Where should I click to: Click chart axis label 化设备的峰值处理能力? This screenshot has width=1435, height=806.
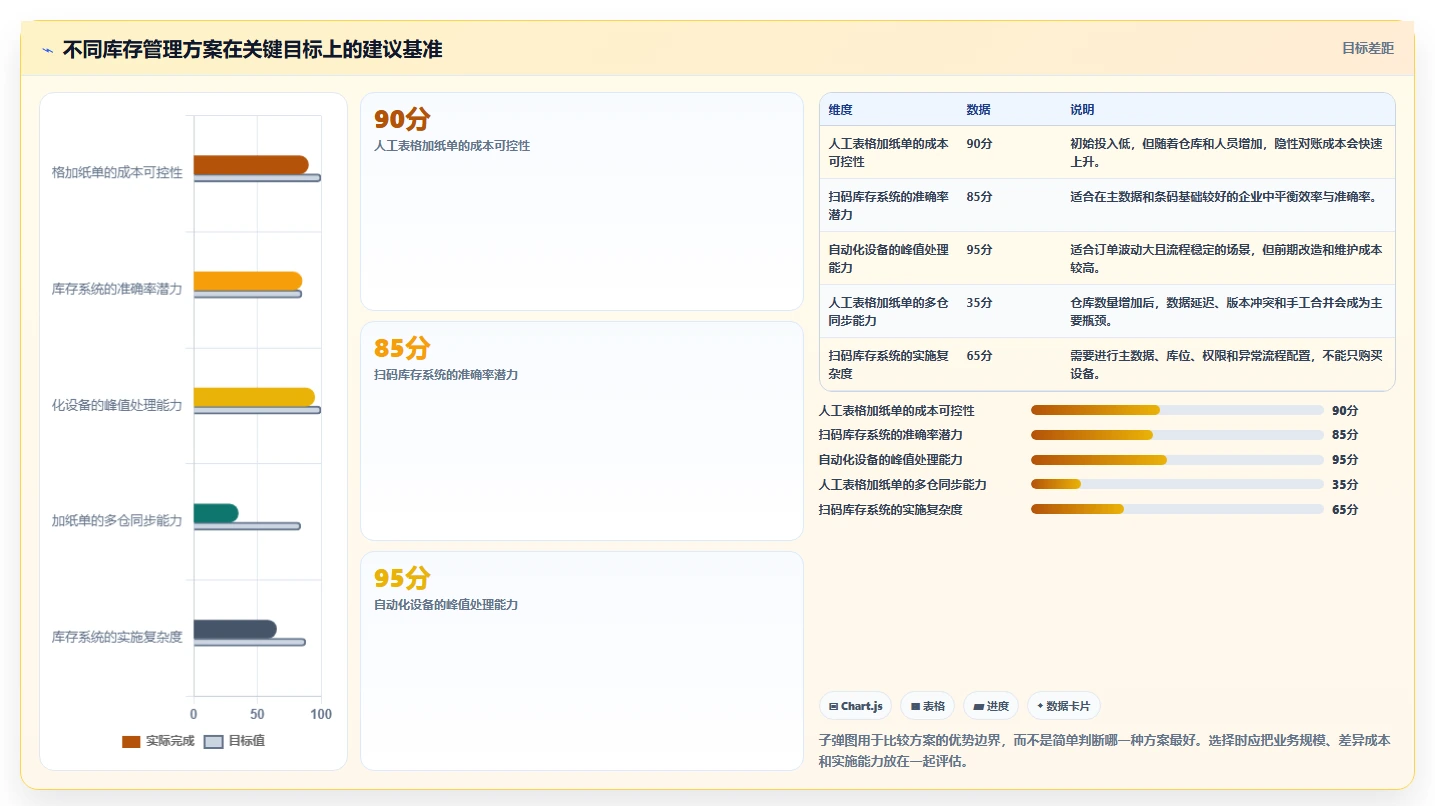[x=117, y=404]
